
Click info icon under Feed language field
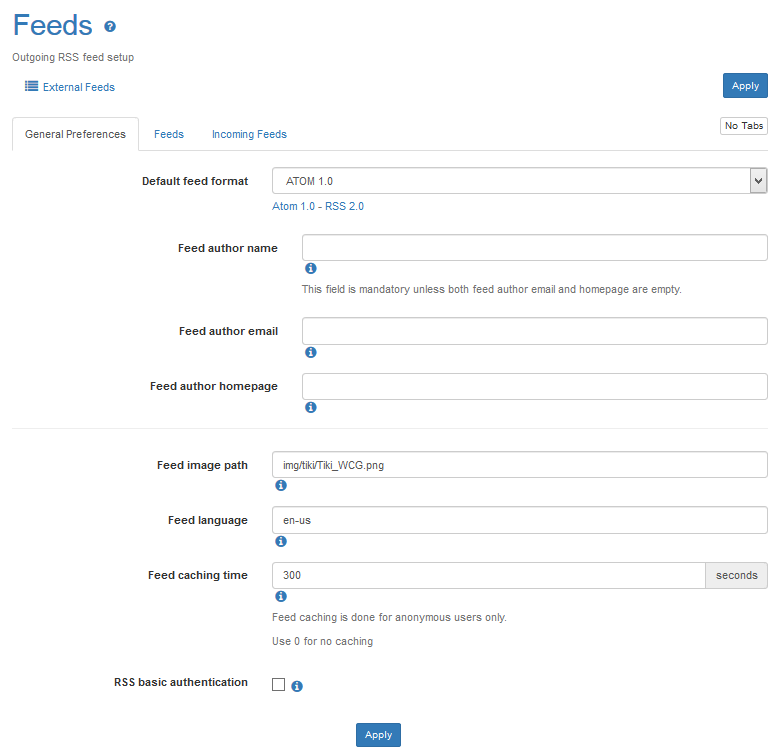[280, 541]
